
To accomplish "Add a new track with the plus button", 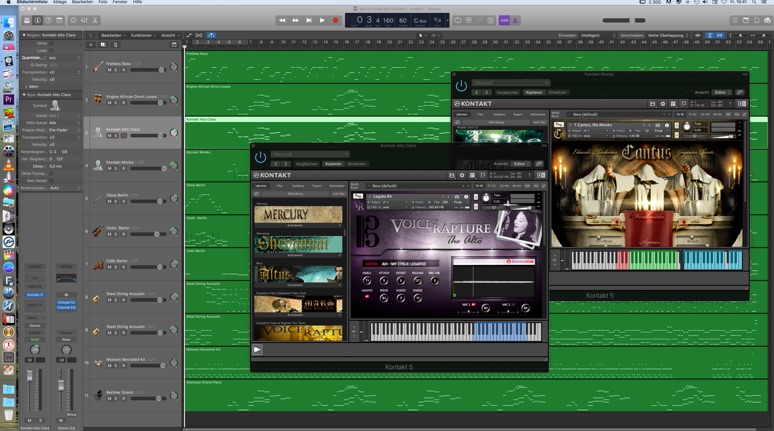I will point(91,44).
